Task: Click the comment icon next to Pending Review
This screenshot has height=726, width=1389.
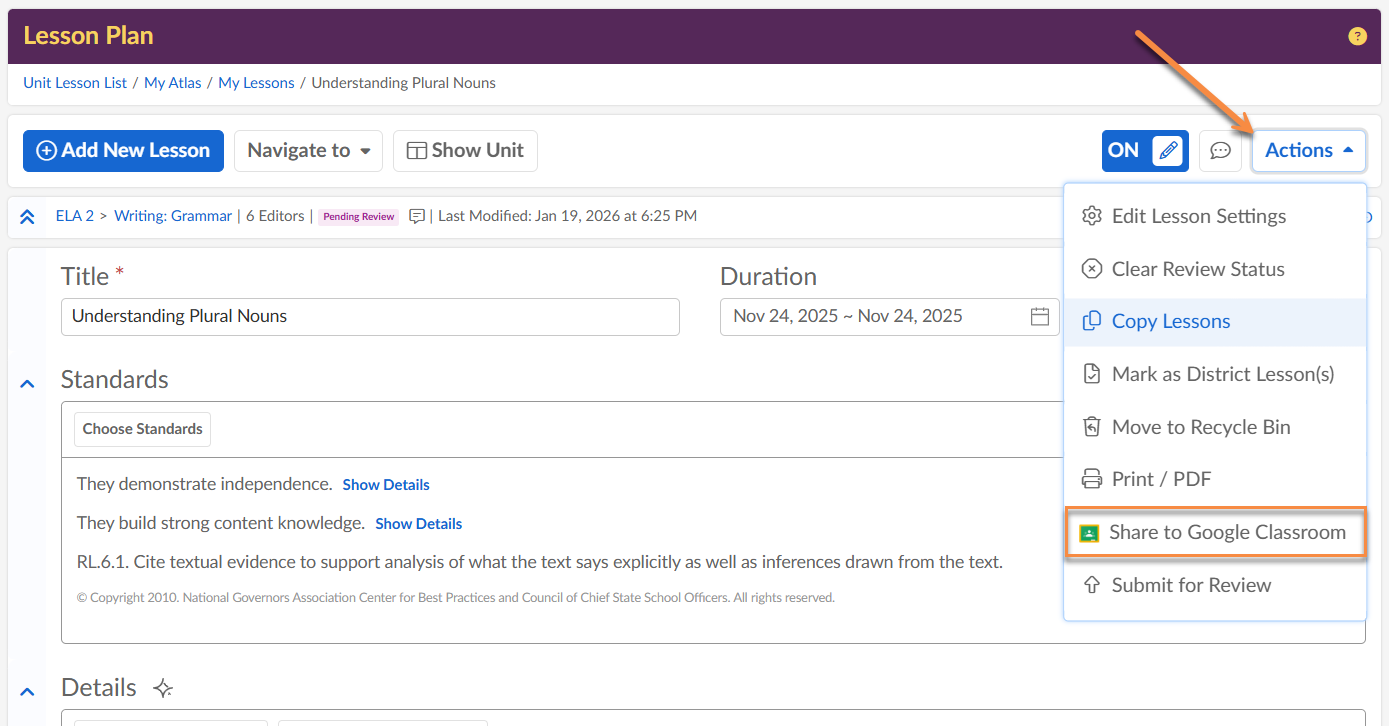Action: (417, 216)
